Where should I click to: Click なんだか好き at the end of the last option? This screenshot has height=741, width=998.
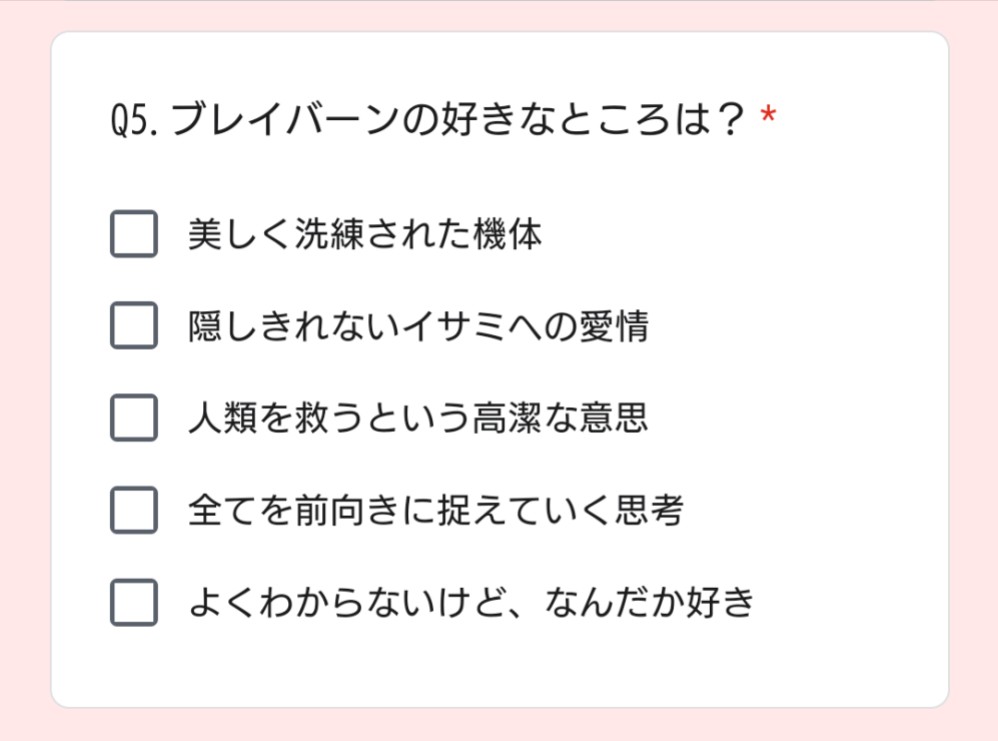(x=648, y=602)
